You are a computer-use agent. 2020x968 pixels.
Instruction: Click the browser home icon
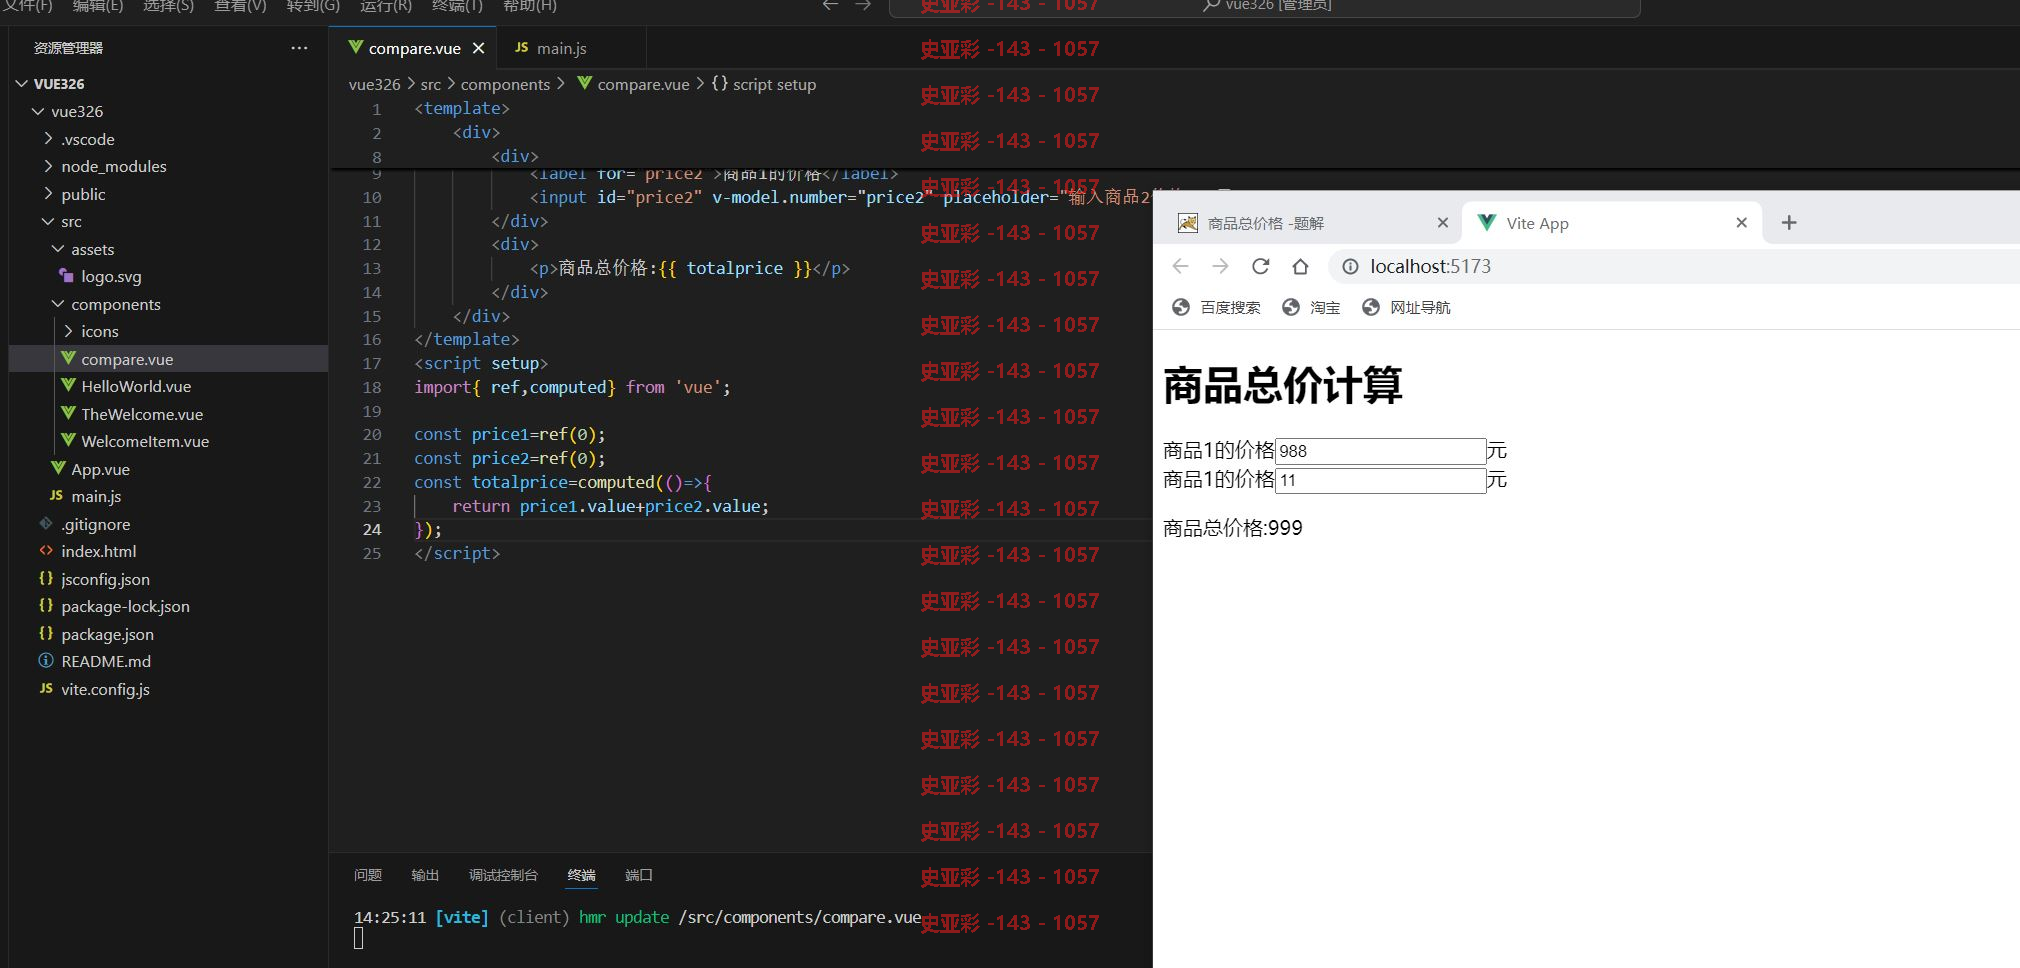point(1300,266)
